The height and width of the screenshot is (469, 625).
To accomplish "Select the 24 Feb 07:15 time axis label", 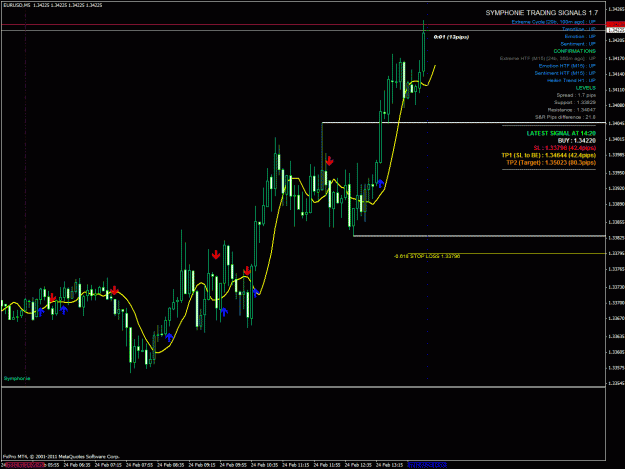I will (x=108, y=465).
